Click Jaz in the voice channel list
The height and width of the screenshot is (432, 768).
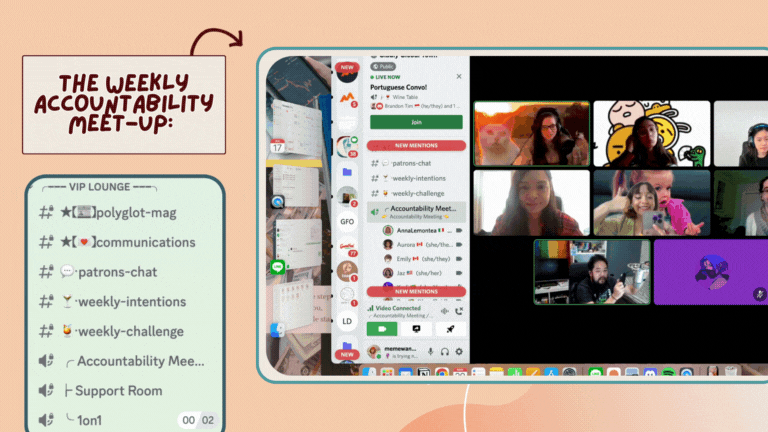[x=422, y=273]
